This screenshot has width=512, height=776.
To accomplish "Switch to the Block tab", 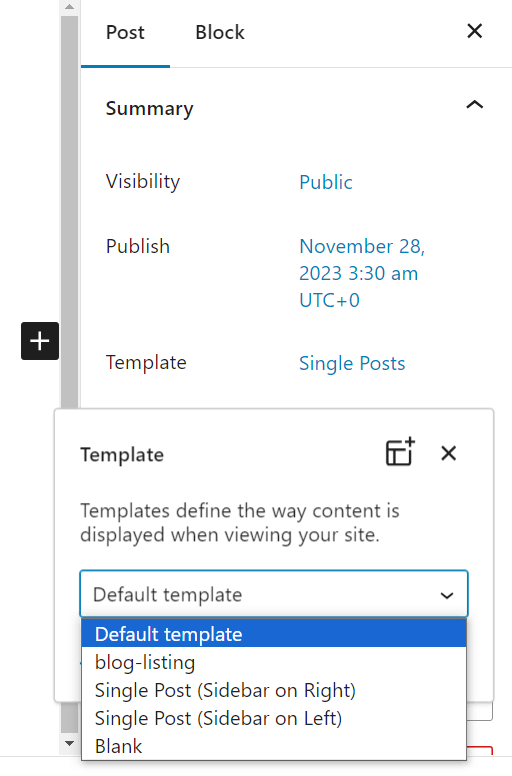I will (220, 33).
